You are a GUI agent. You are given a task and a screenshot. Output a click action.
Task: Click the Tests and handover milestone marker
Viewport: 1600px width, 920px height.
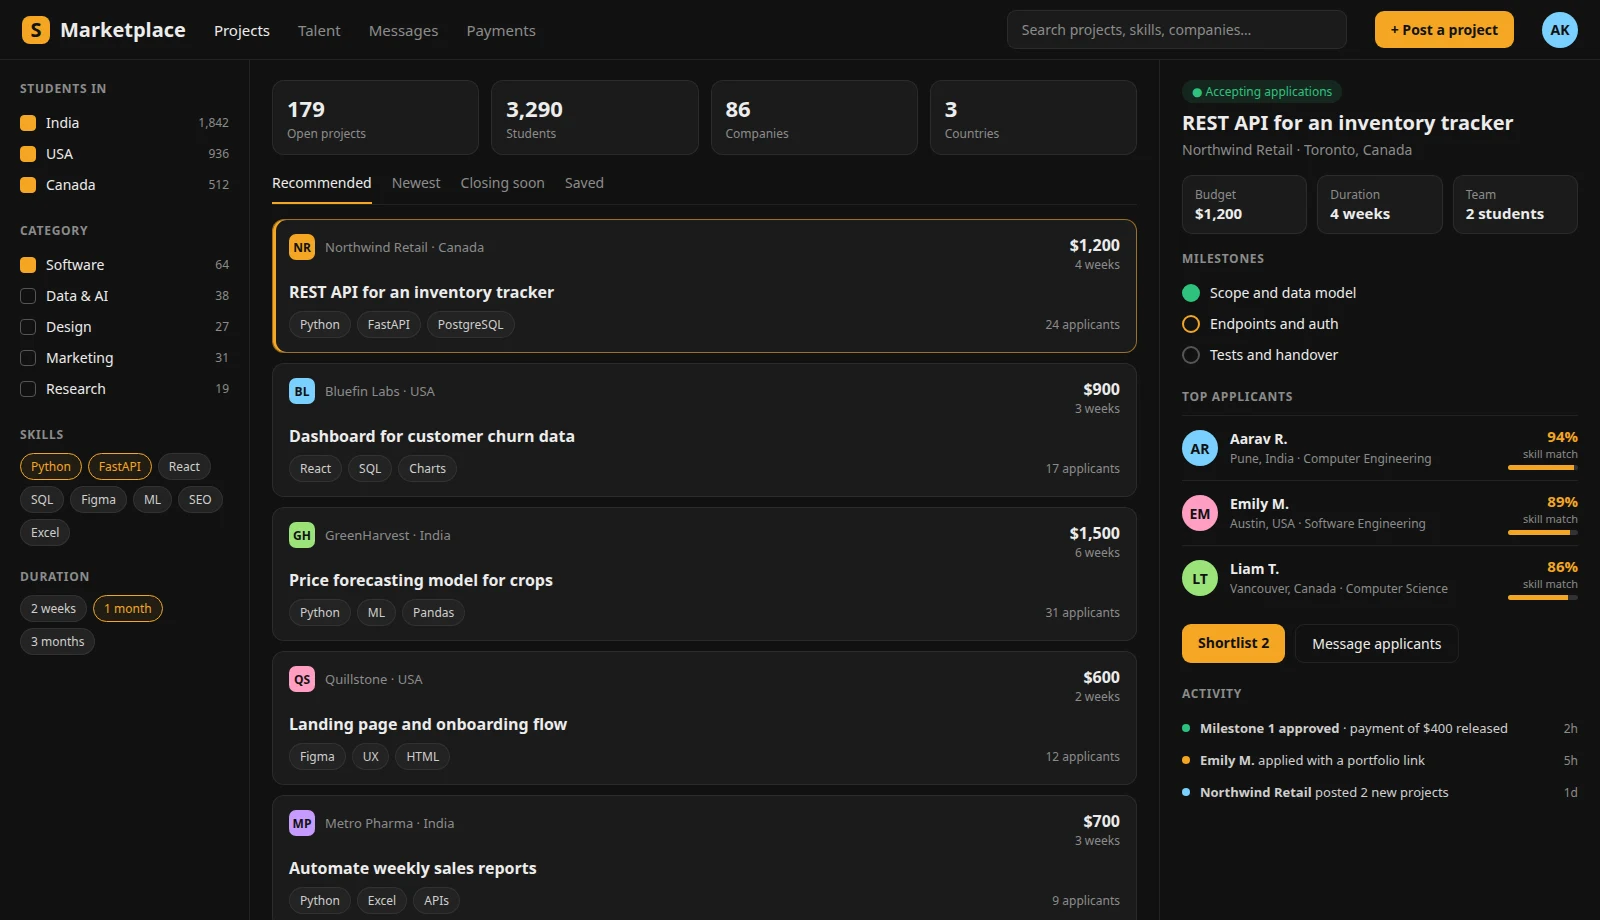pos(1191,355)
